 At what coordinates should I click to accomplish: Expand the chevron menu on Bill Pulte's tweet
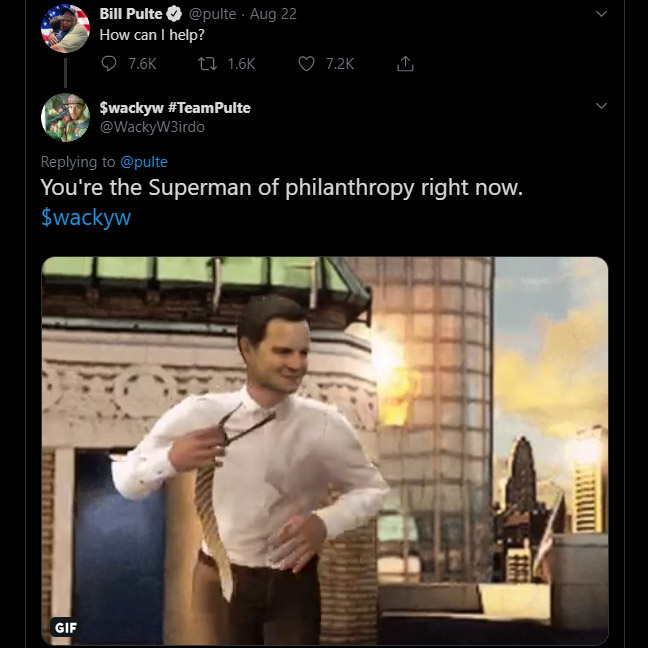(x=601, y=14)
